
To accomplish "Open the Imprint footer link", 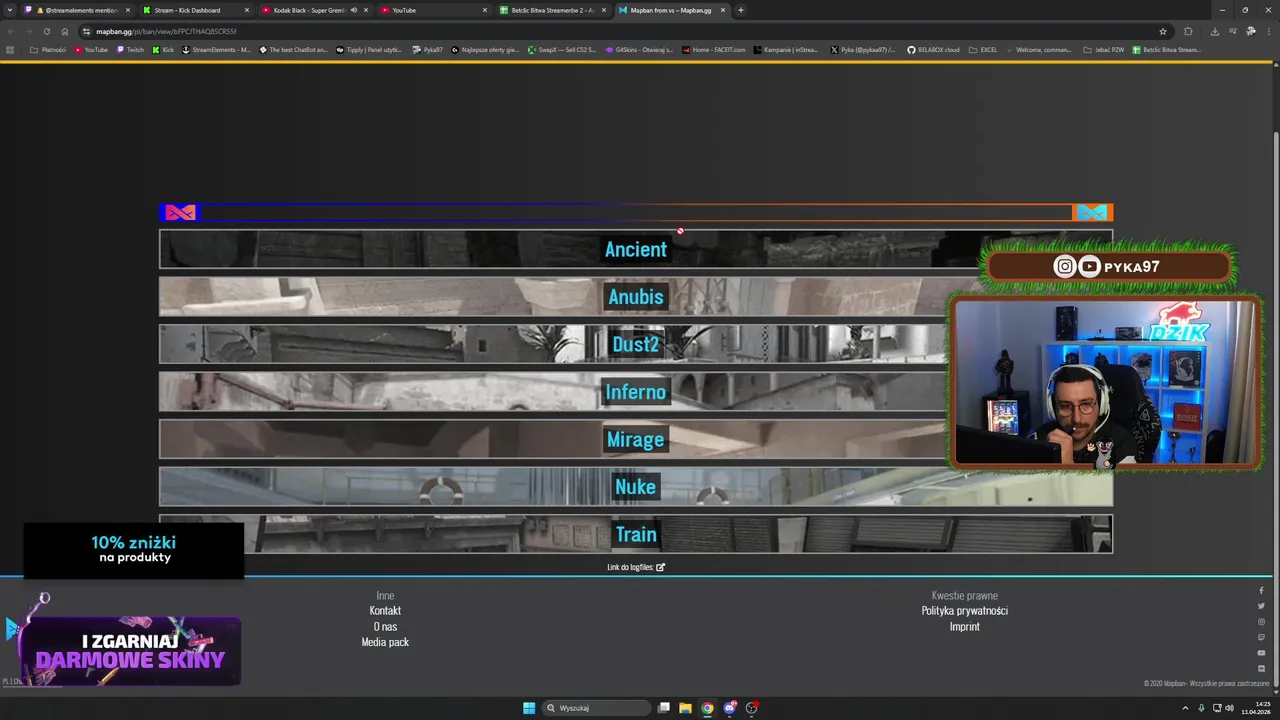I will point(965,626).
